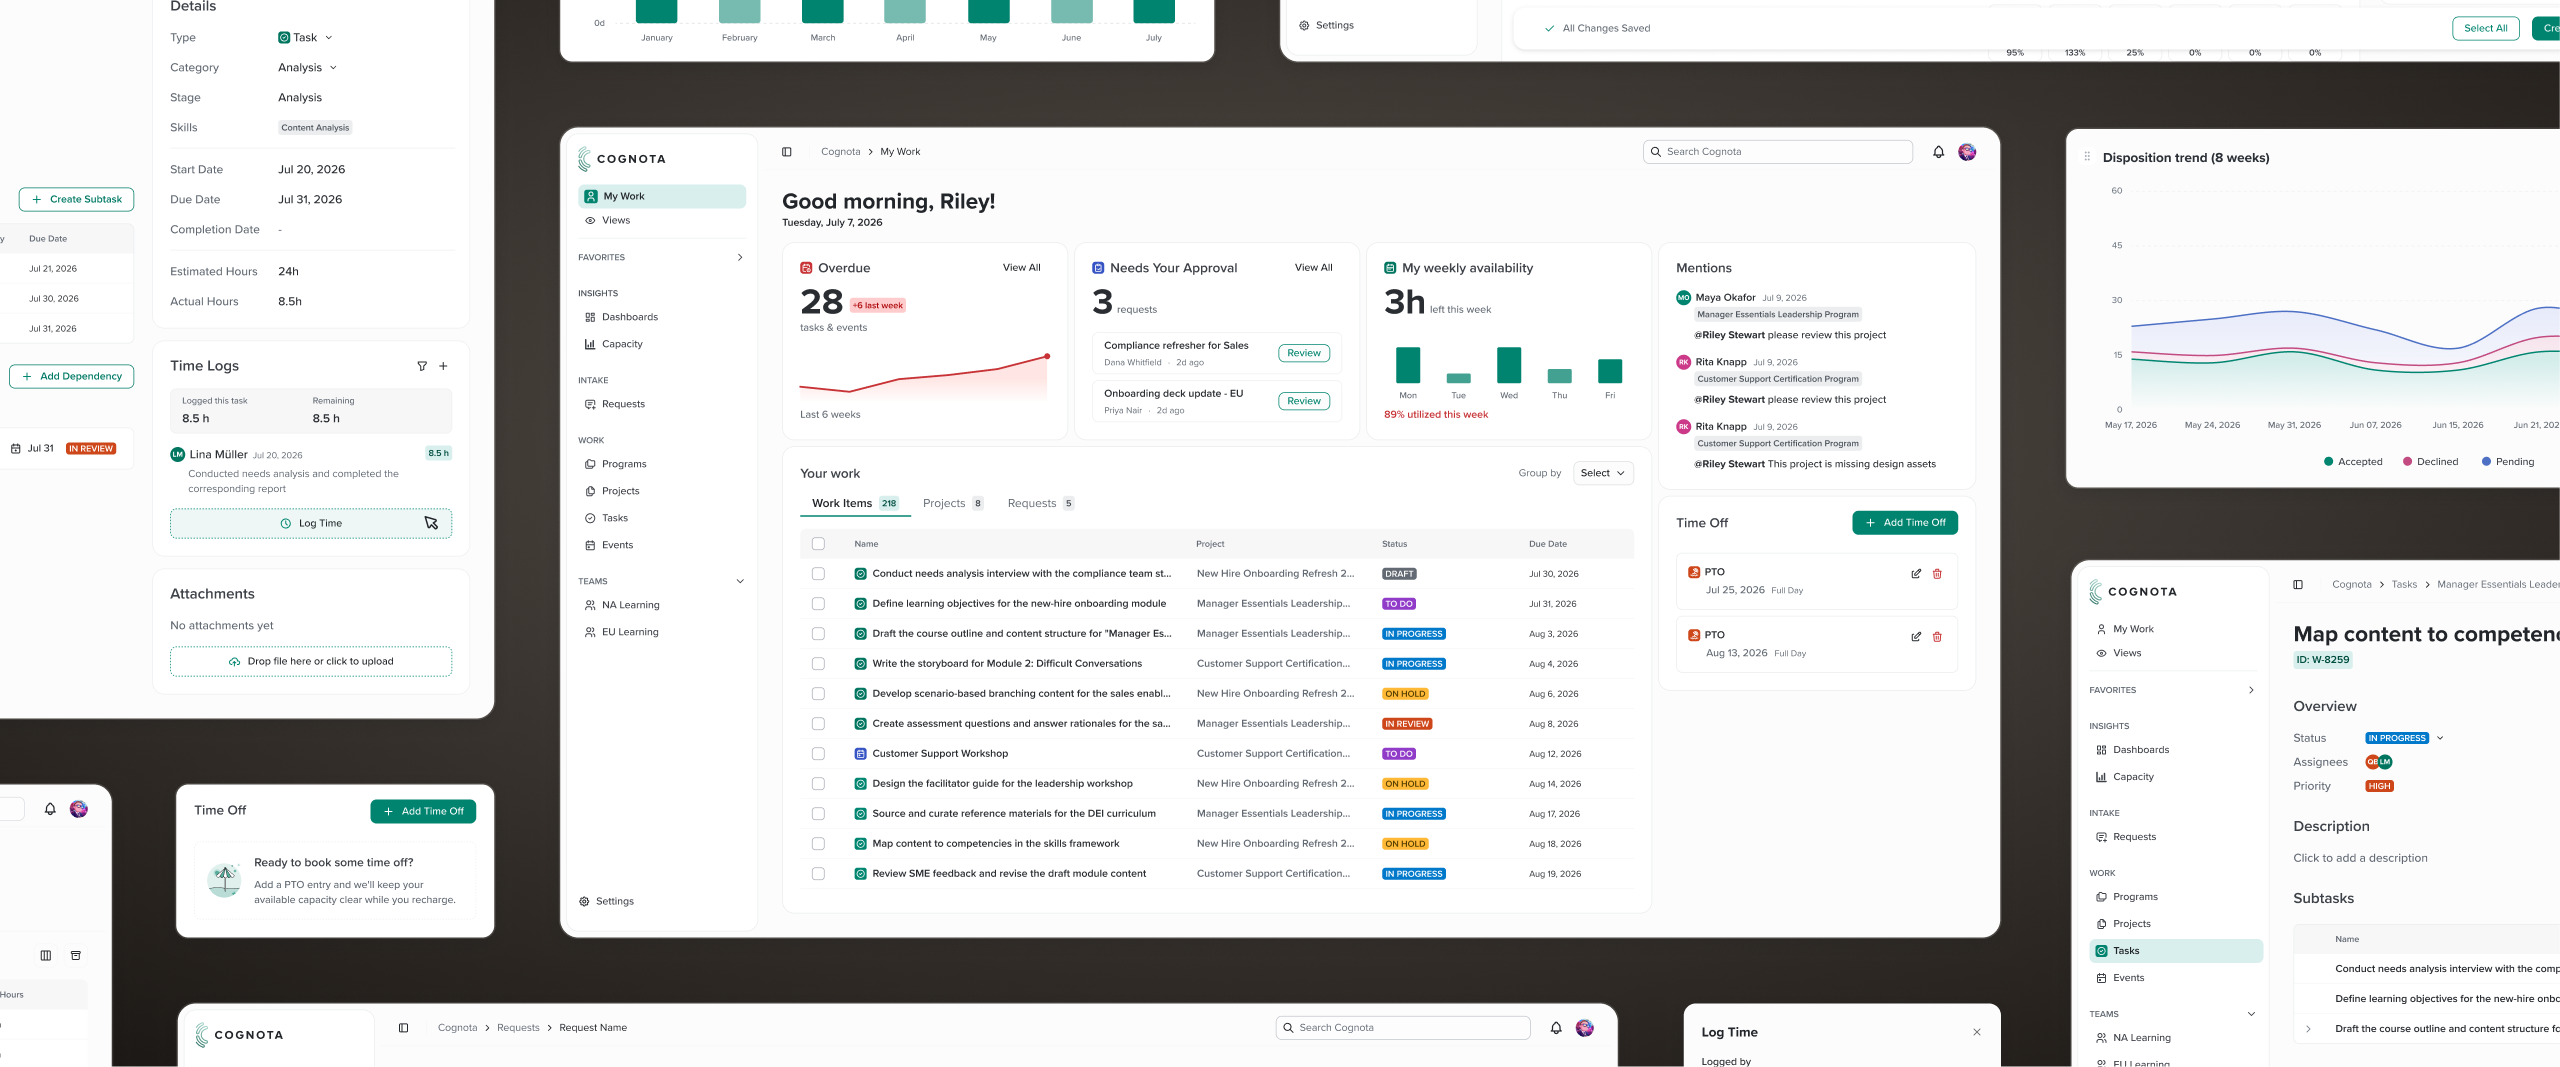The image size is (2560, 1067).
Task: Open the Type Task dropdown in Details
Action: pyautogui.click(x=305, y=38)
